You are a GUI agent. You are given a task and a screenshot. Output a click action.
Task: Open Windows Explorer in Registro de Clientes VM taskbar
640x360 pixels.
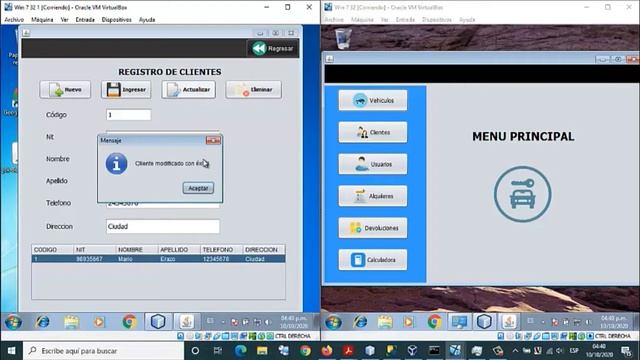click(x=71, y=322)
